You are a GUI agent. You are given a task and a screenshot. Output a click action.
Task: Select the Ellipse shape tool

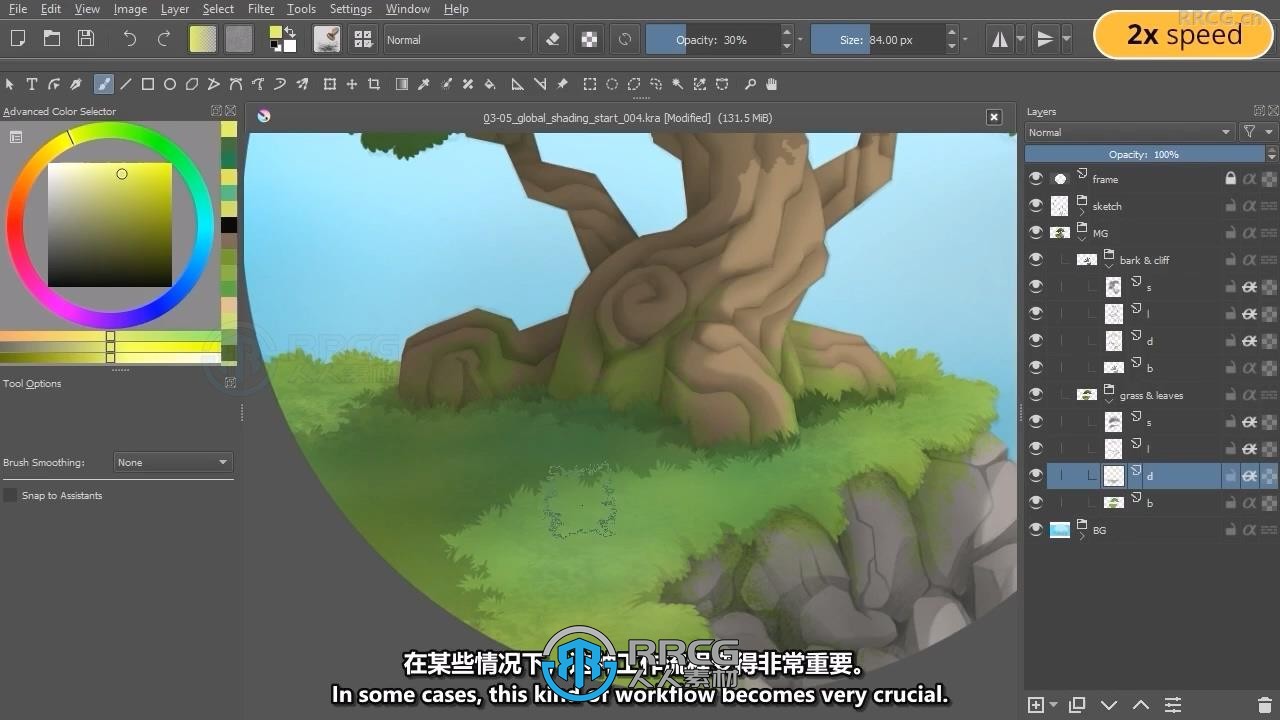(x=170, y=84)
